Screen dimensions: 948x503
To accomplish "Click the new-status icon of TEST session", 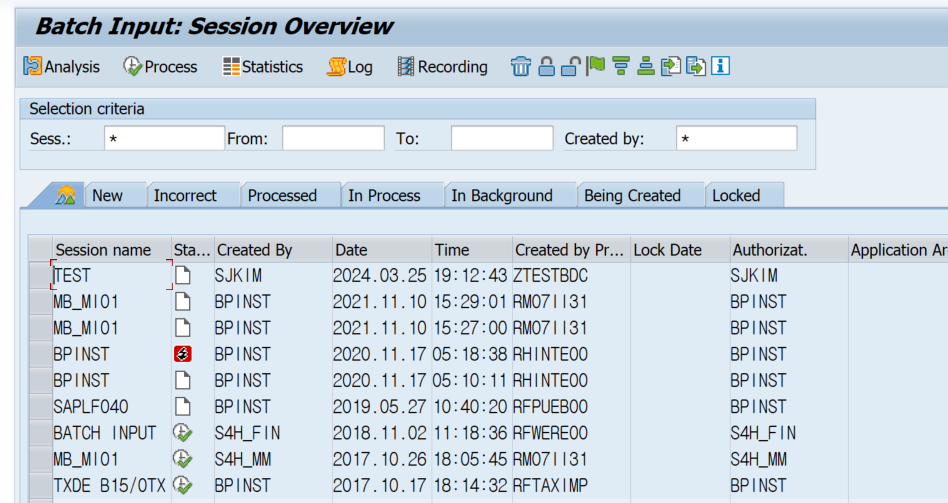I will 183,276.
